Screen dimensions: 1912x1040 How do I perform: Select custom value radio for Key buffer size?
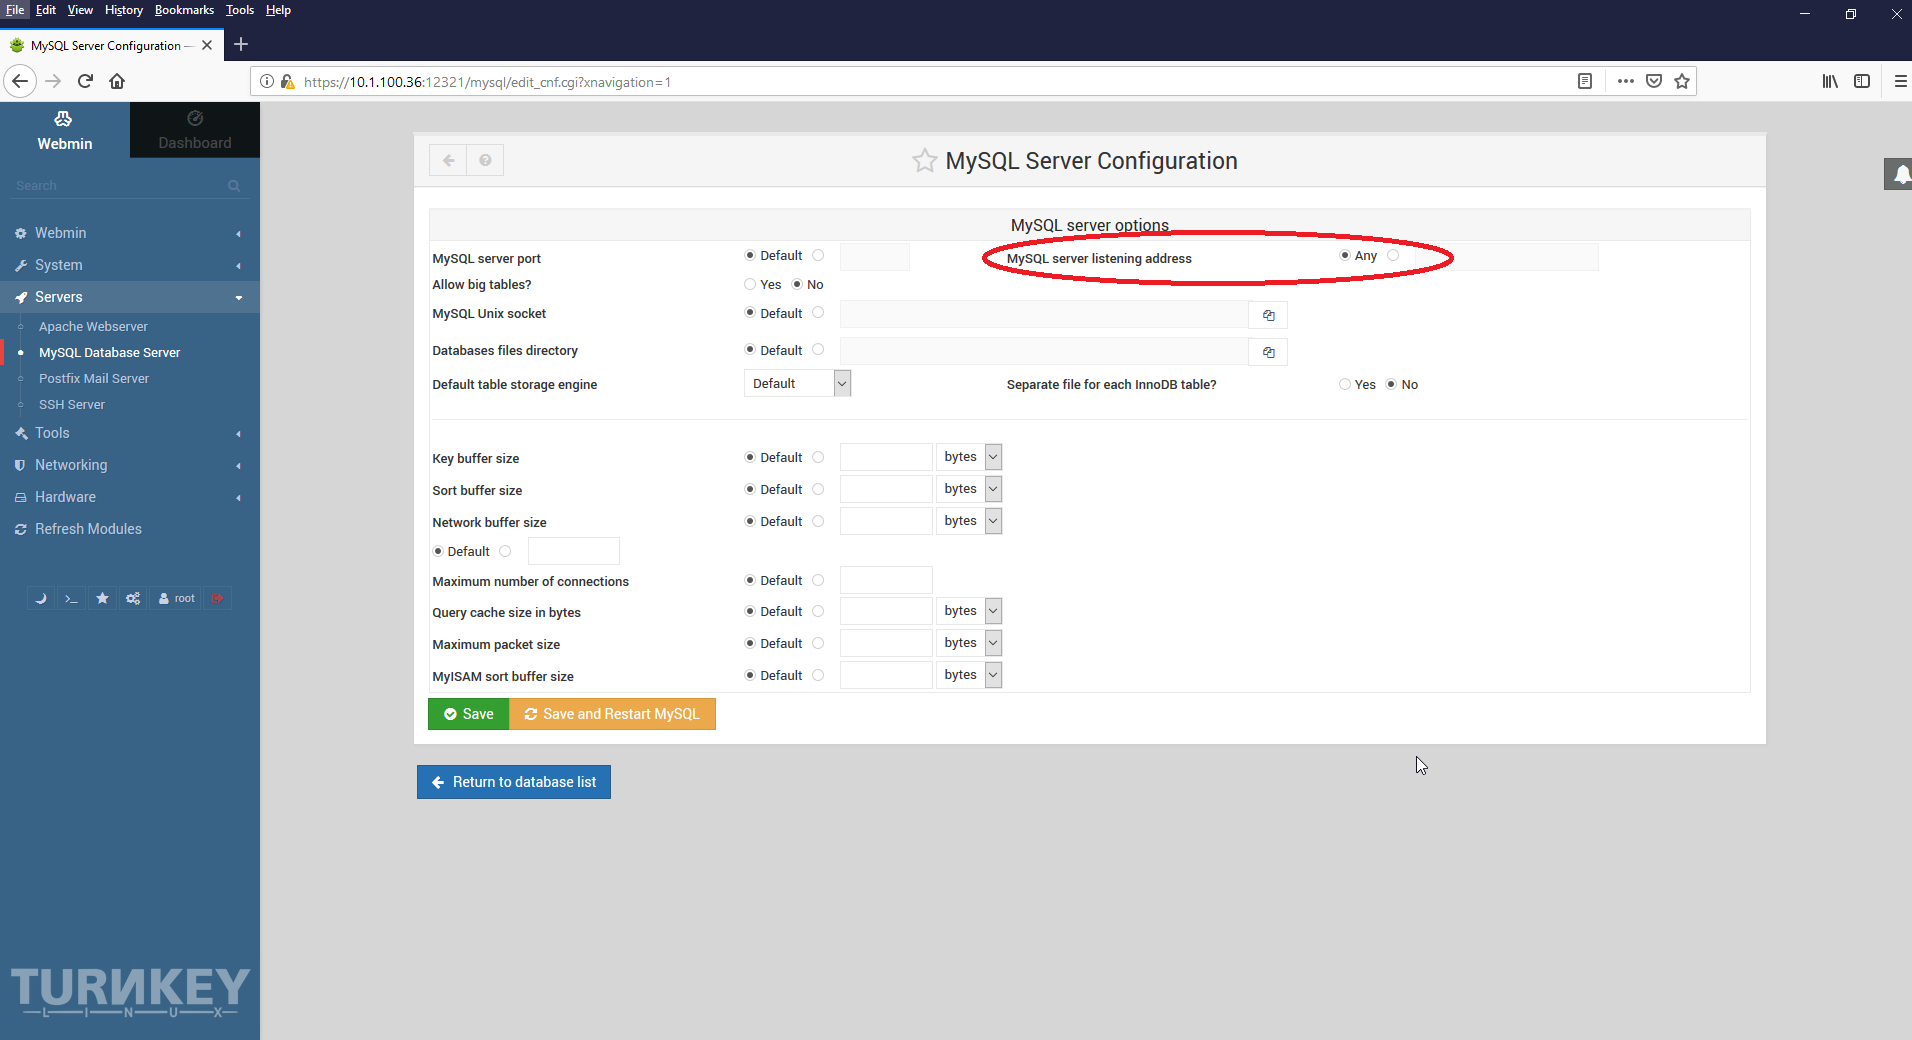pyautogui.click(x=818, y=457)
